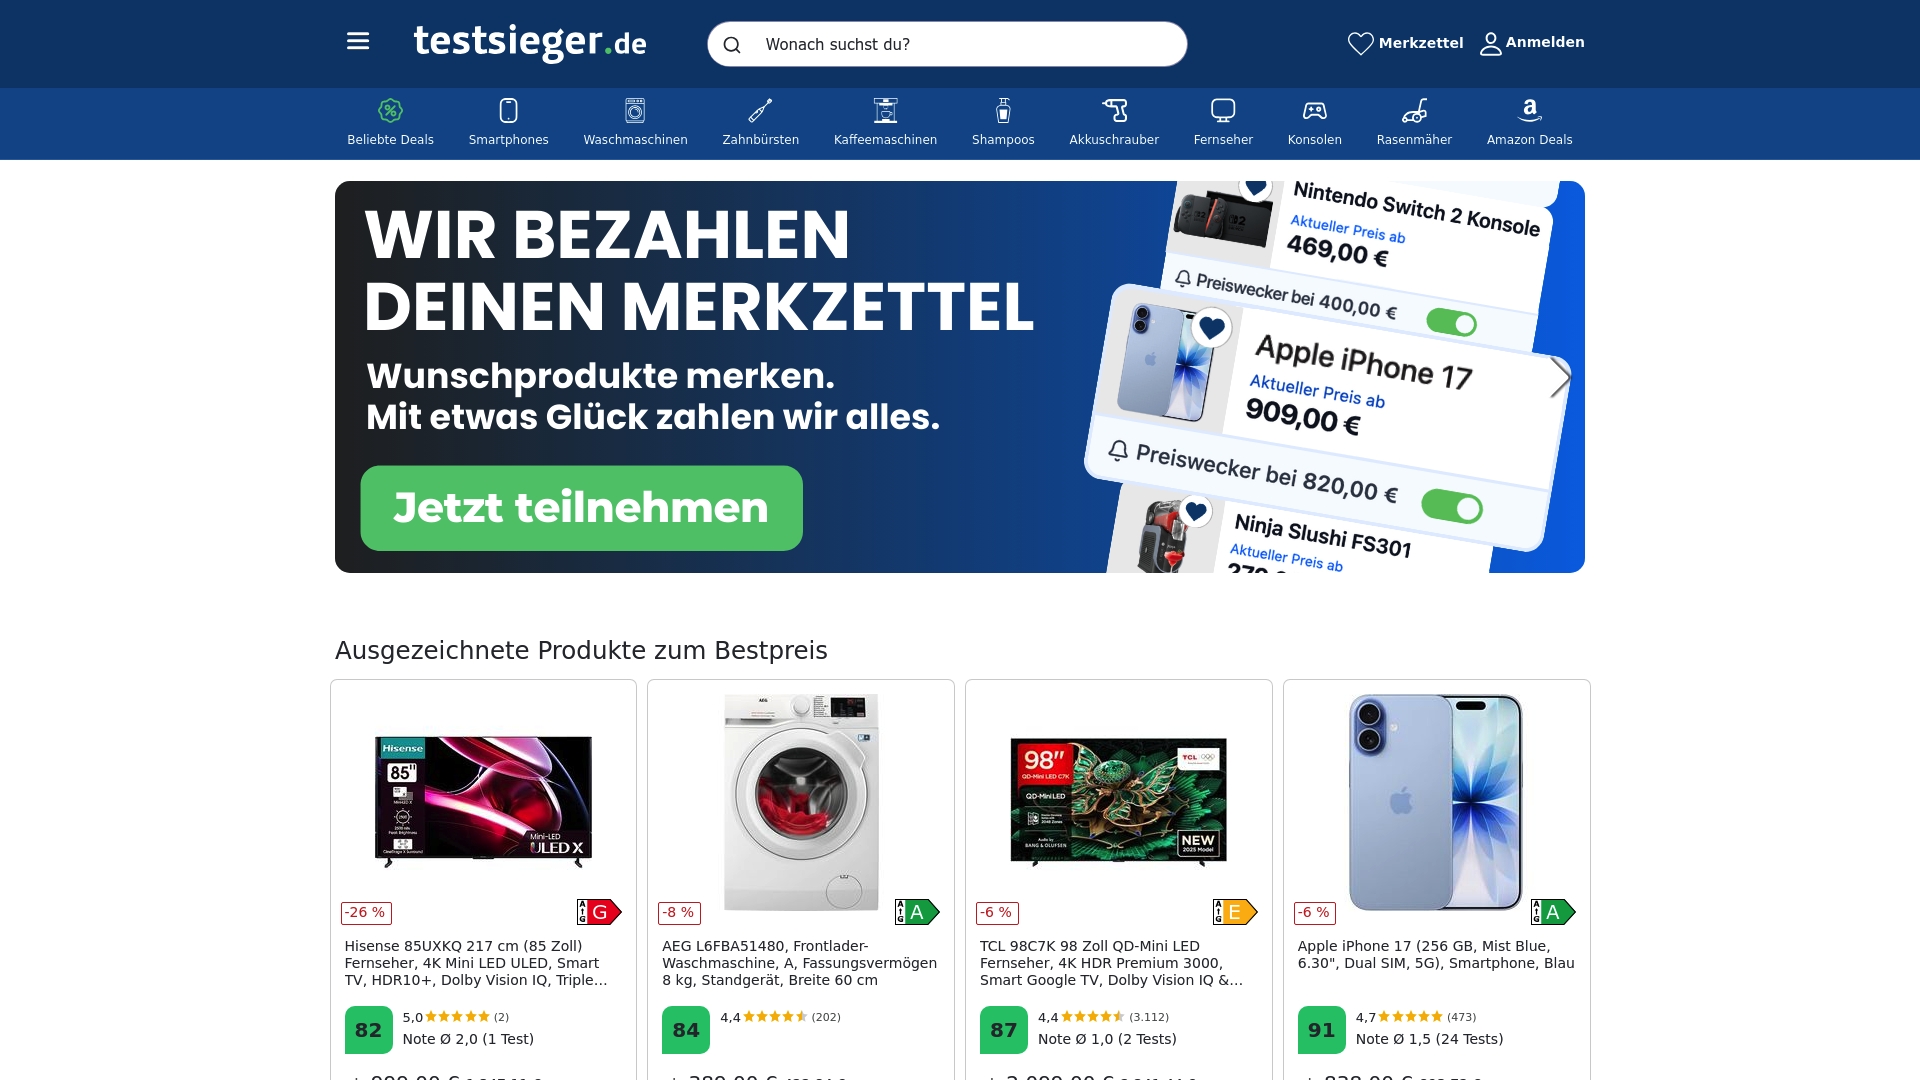
Task: Click energy label G on Hisense card
Action: click(x=599, y=912)
